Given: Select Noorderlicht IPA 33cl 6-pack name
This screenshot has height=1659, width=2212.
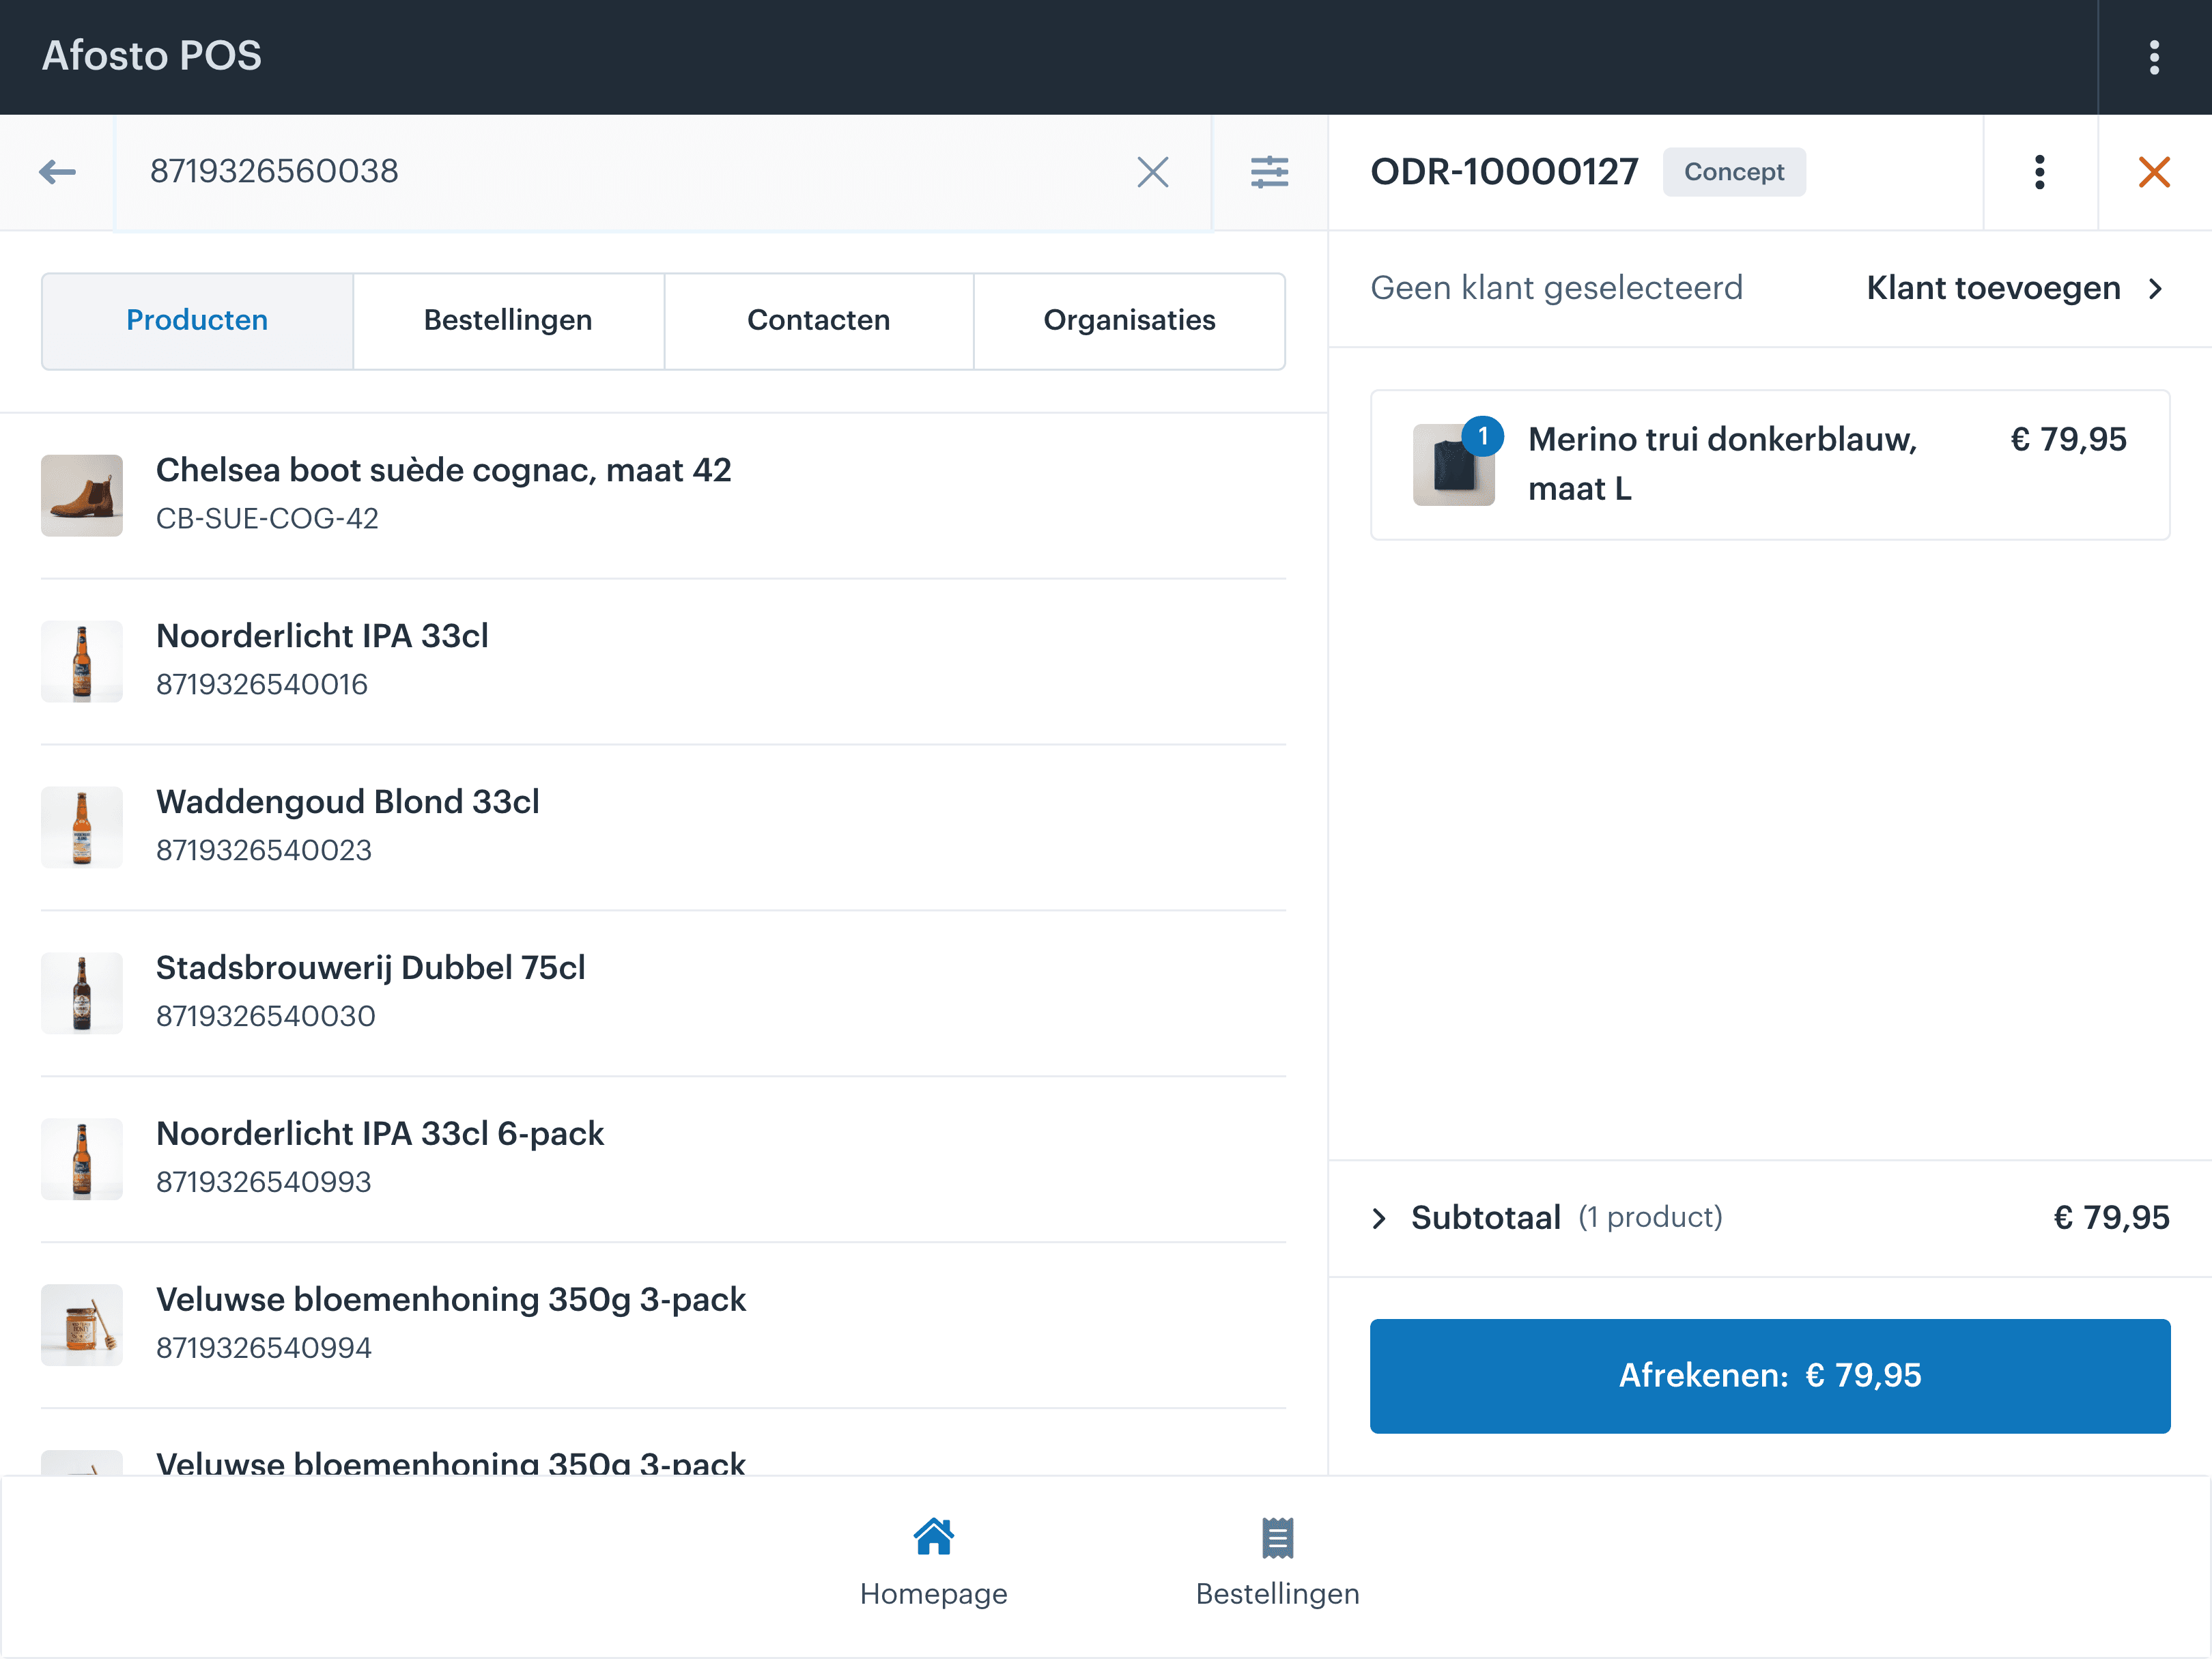Looking at the screenshot, I should [380, 1134].
